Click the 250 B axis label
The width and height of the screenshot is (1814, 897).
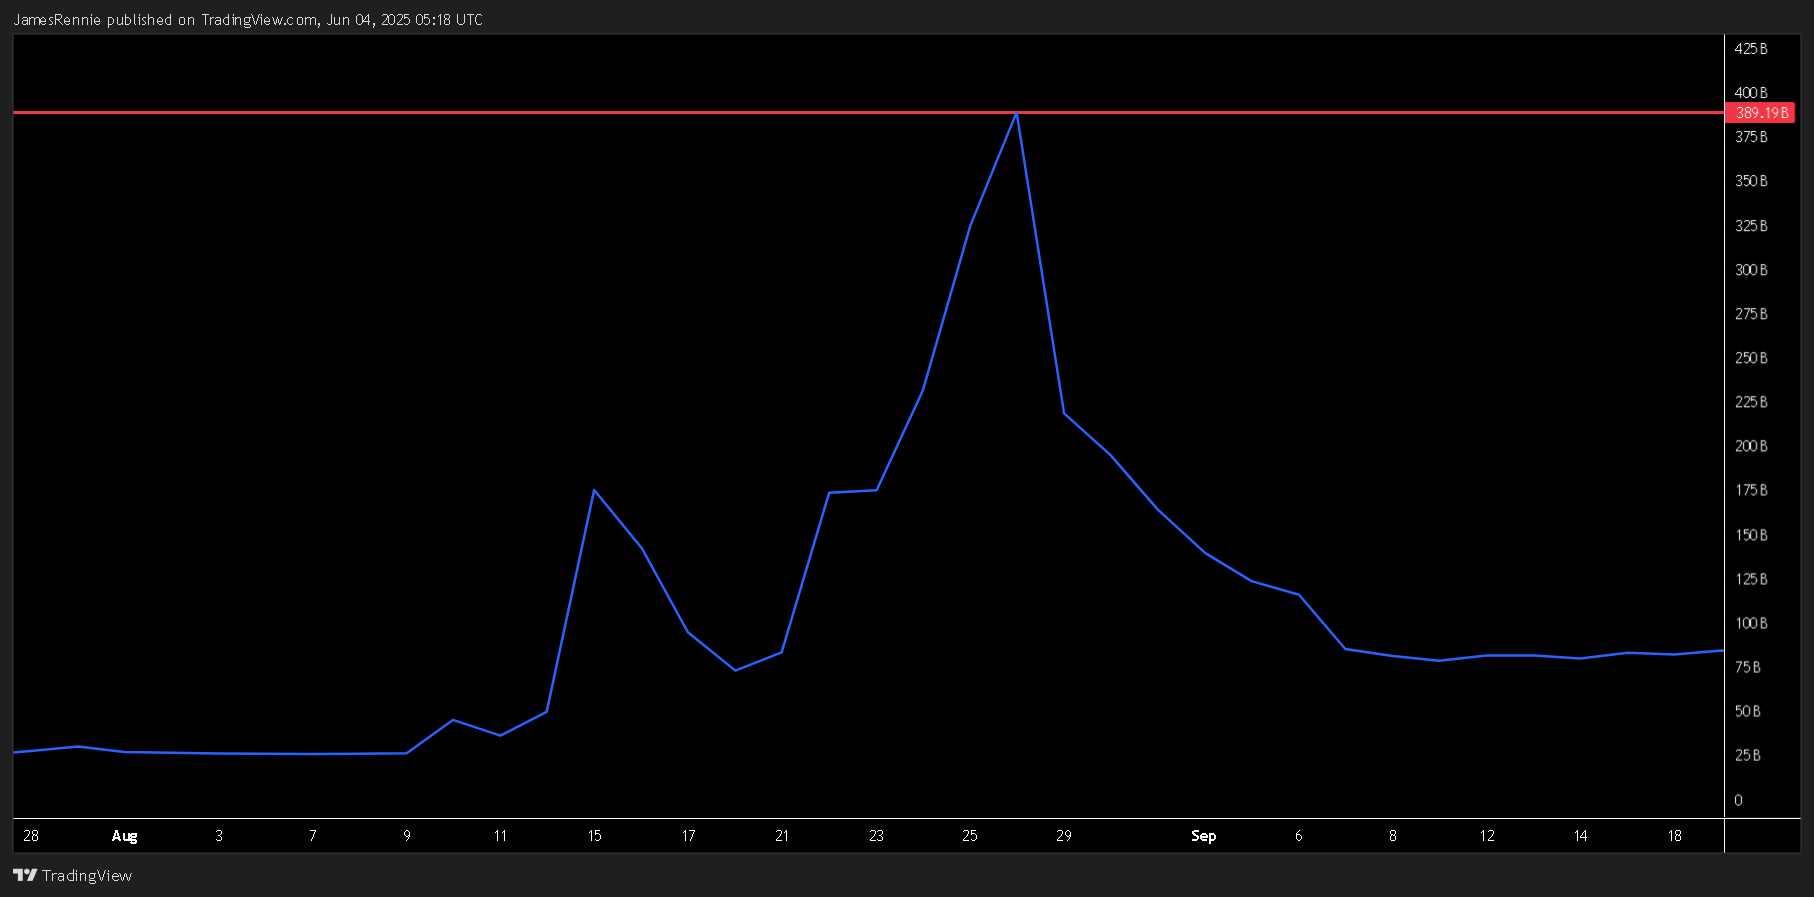[x=1751, y=358]
